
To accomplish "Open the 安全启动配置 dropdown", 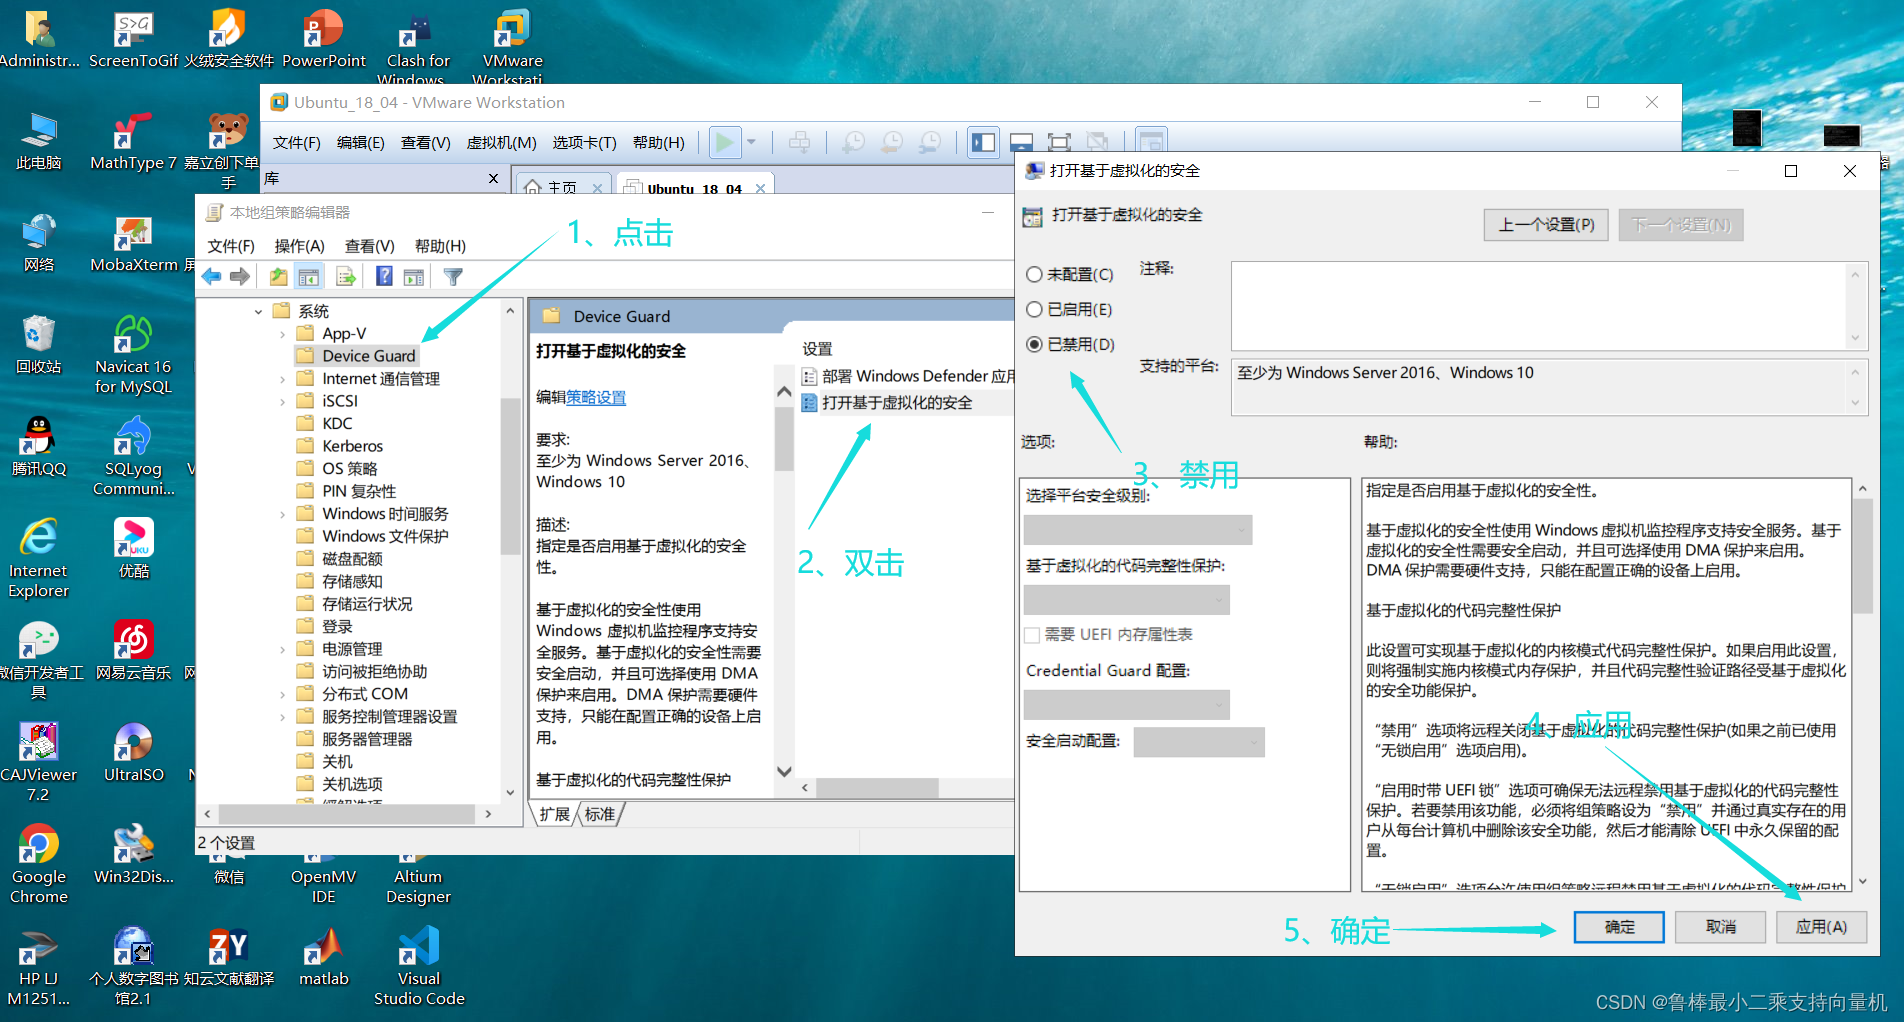I will pyautogui.click(x=1199, y=742).
